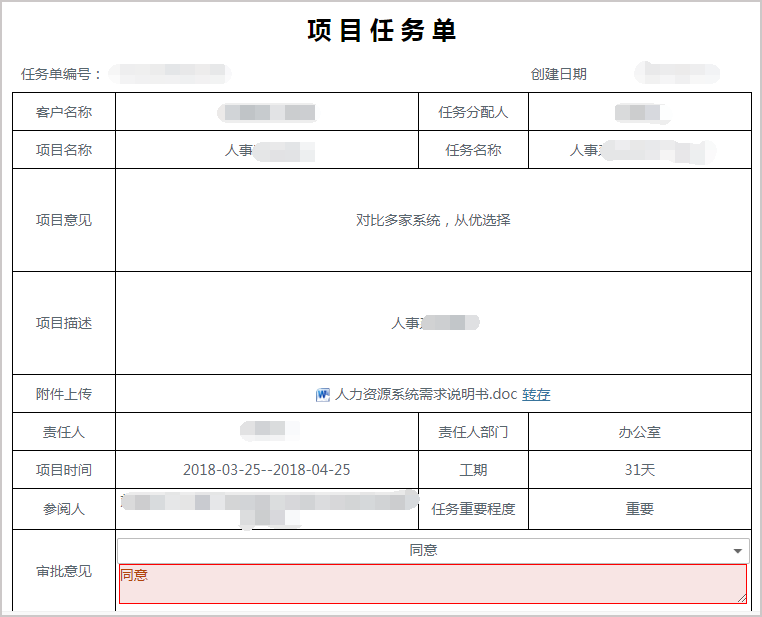Select the 任务单编号 label
The image size is (762, 617).
pos(61,74)
